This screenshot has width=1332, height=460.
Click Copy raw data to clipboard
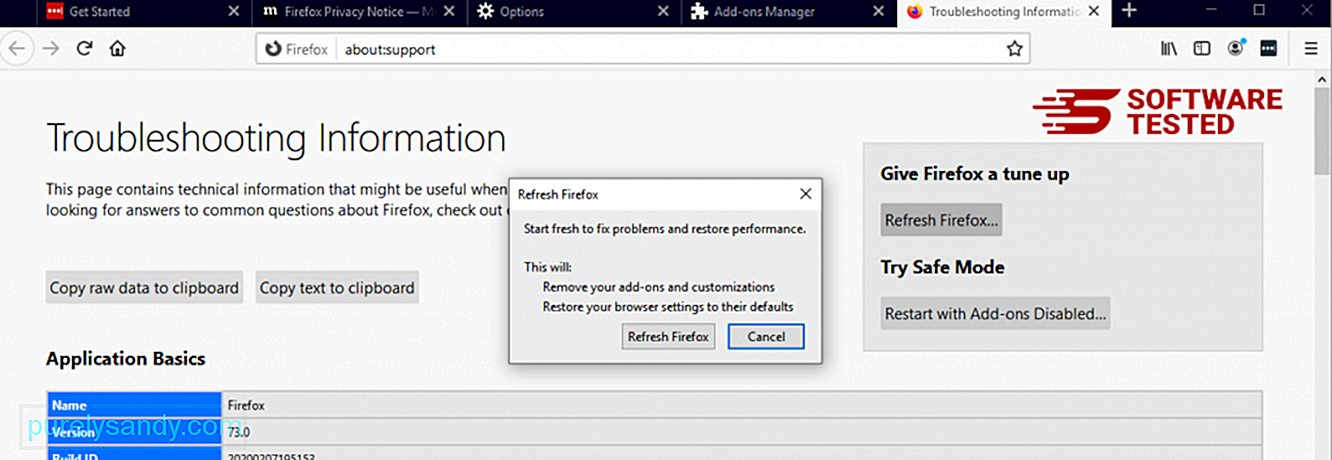tap(144, 288)
